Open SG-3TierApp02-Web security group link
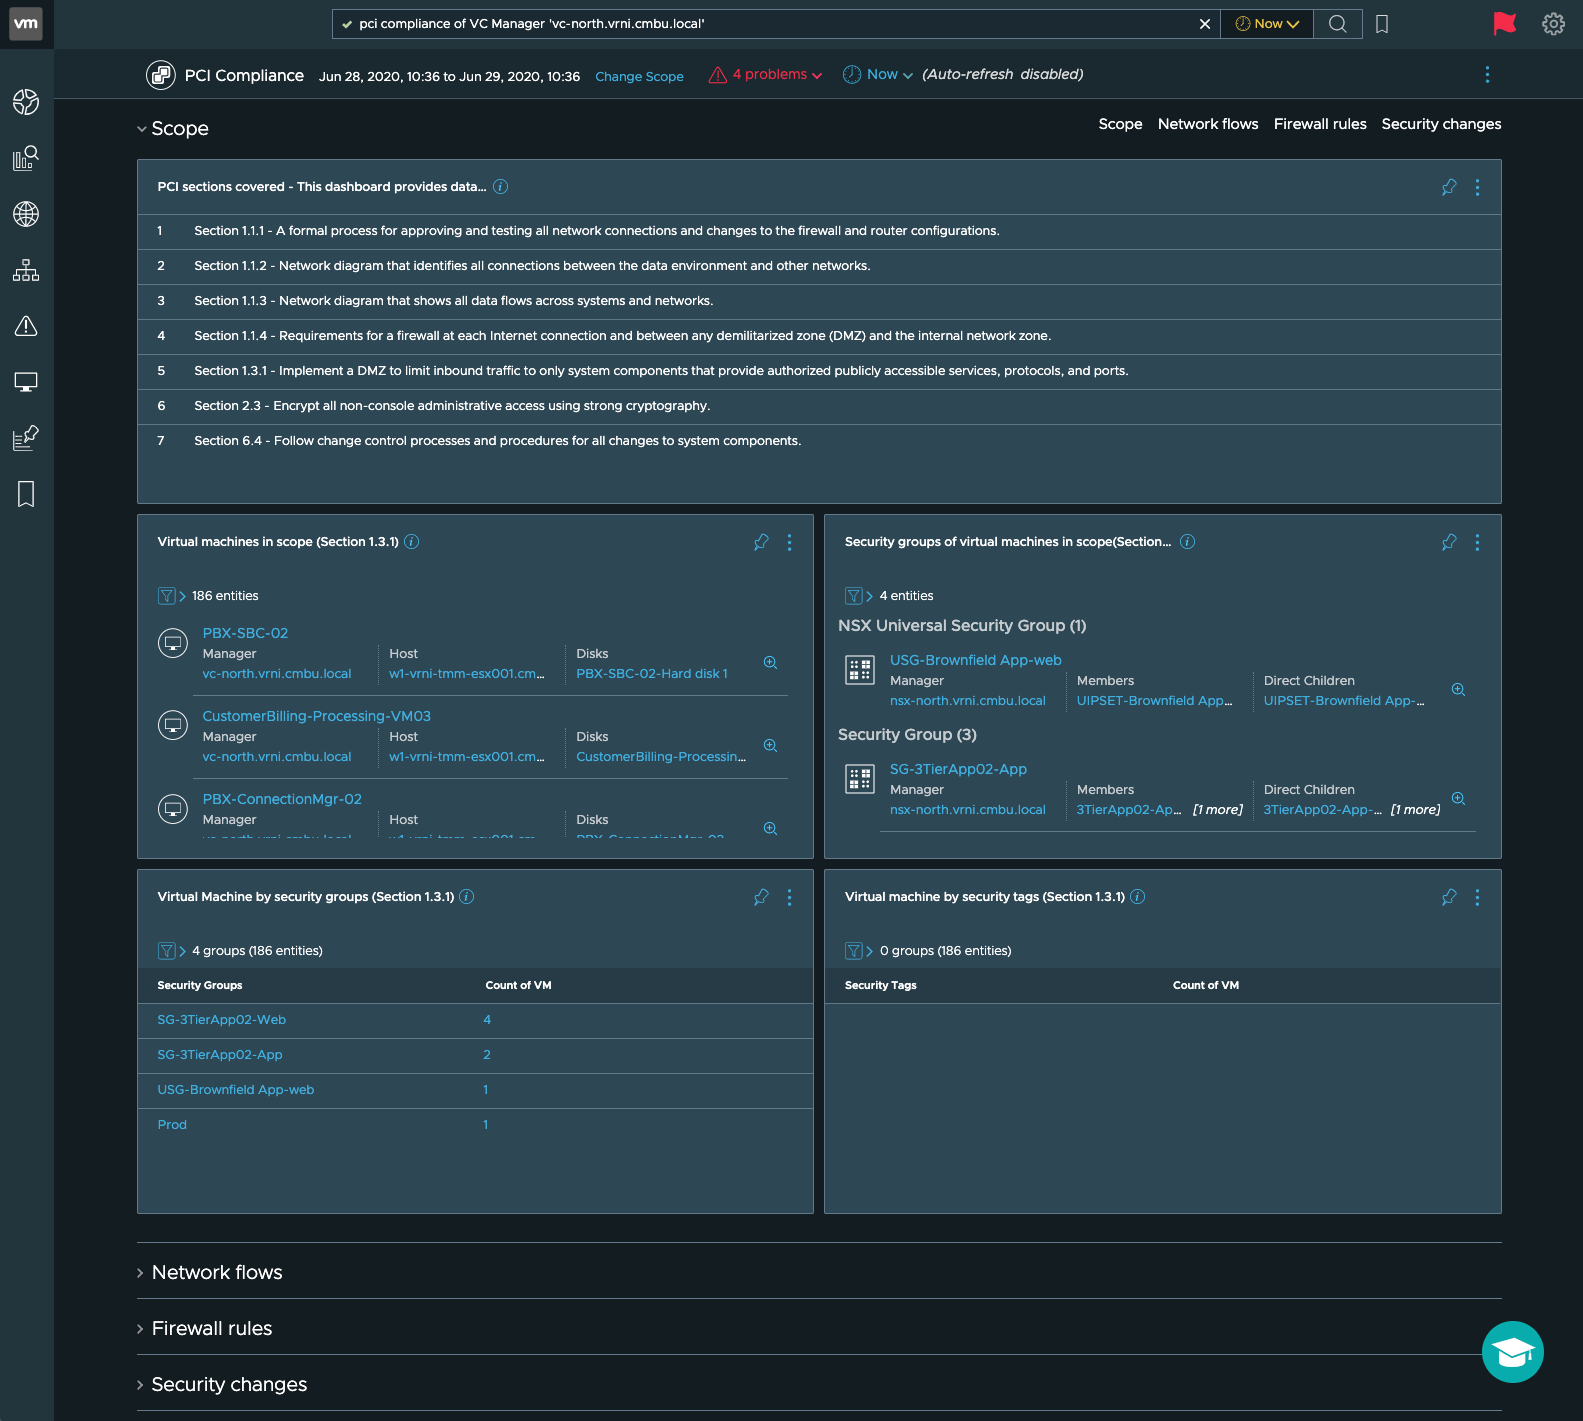The image size is (1583, 1421). click(x=222, y=1020)
